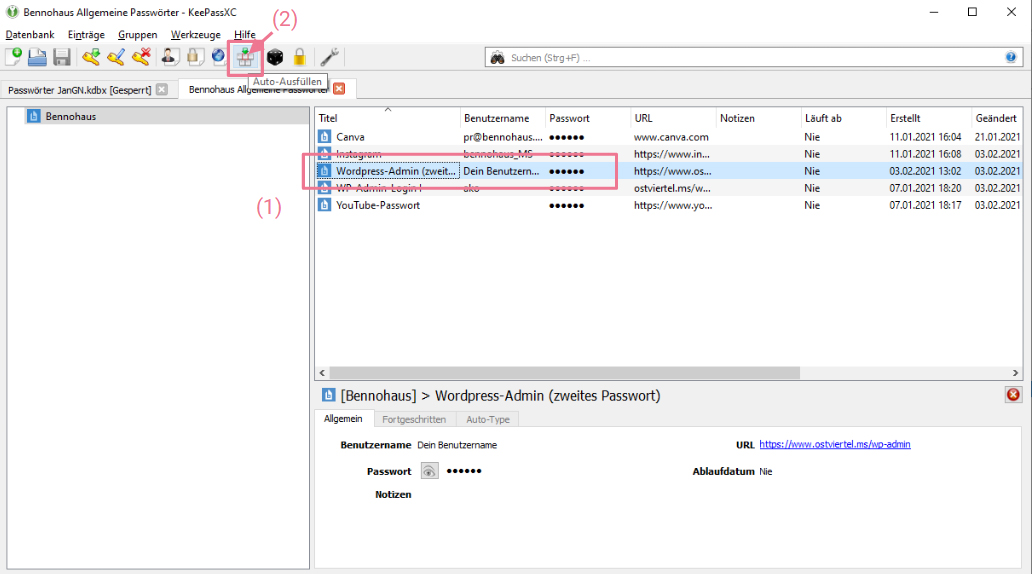
Task: Sort entries by Passwort column header
Action: tap(588, 118)
